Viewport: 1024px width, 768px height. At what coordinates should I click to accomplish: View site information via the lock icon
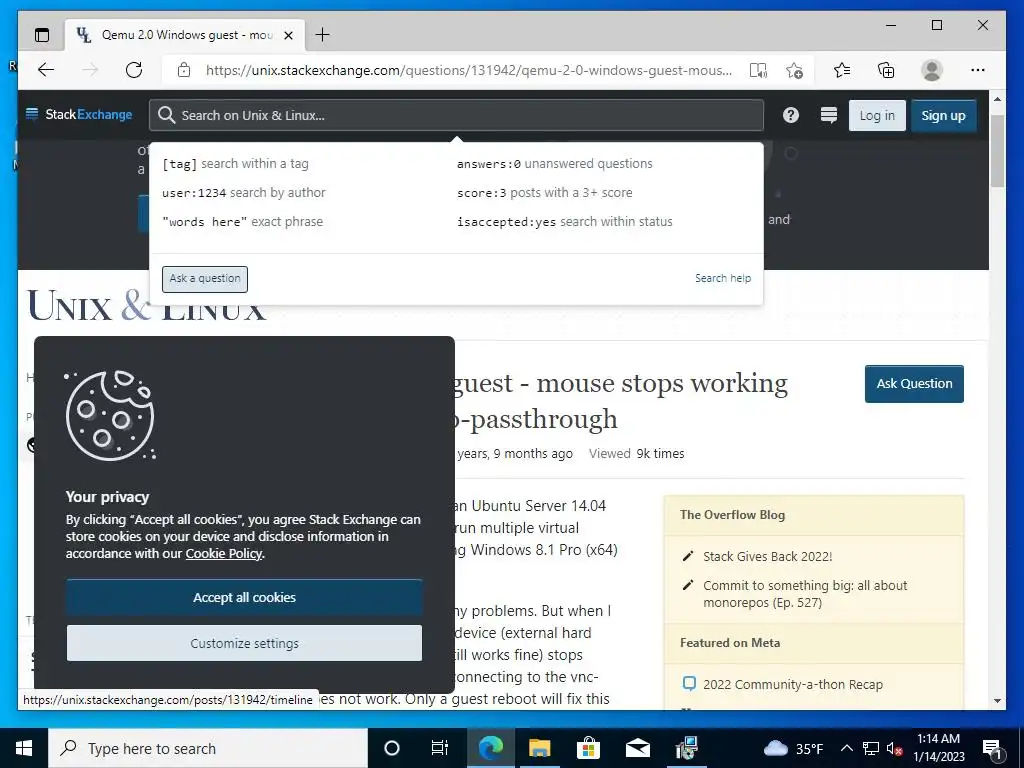click(x=184, y=70)
